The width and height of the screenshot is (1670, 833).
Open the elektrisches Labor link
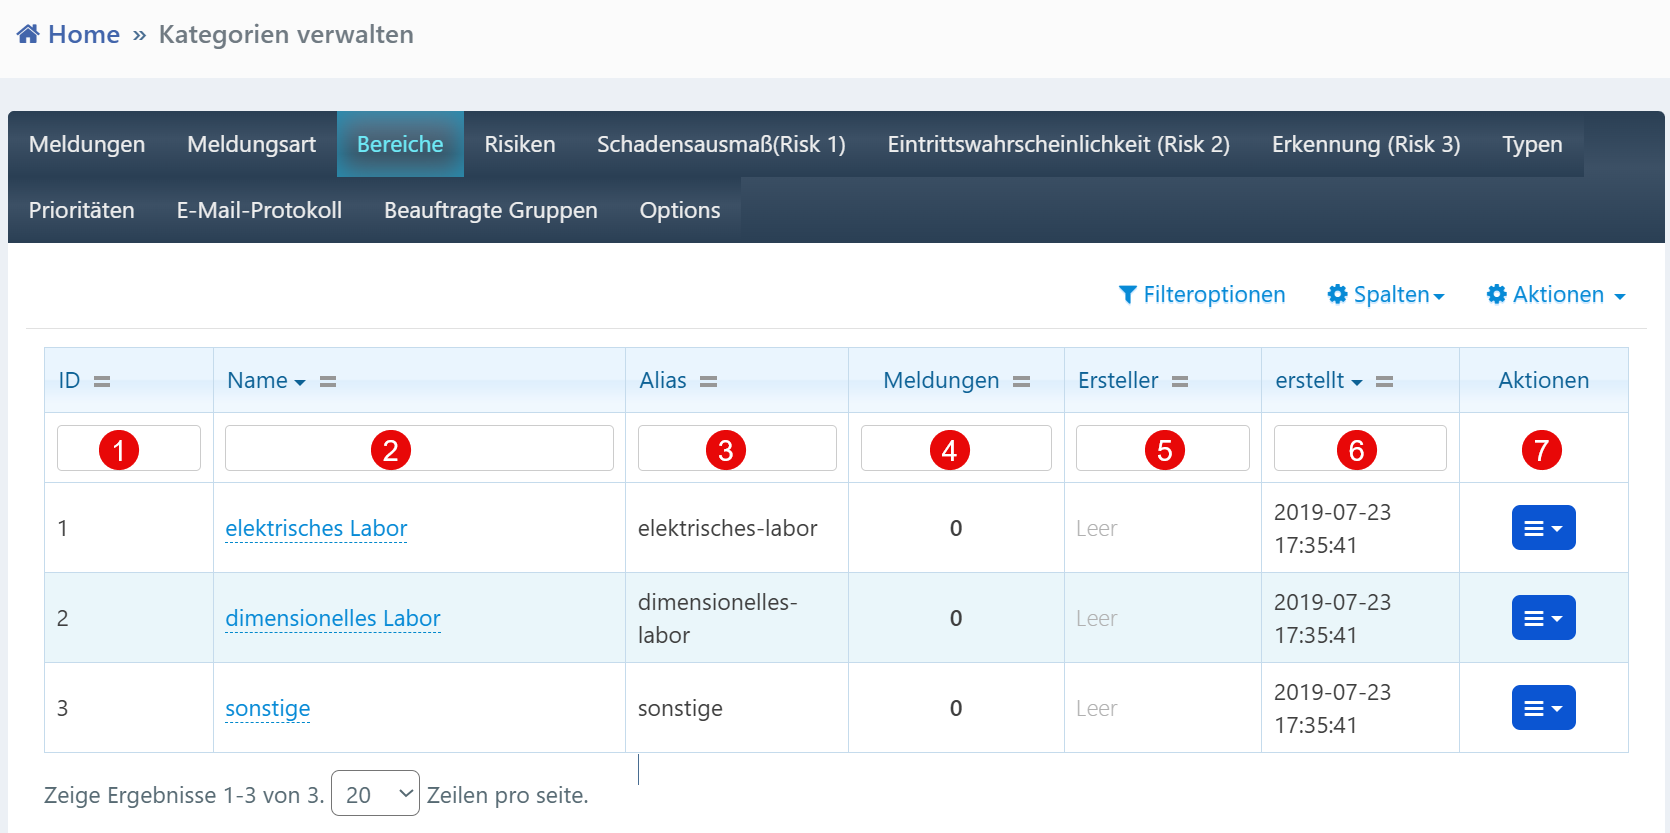point(316,529)
